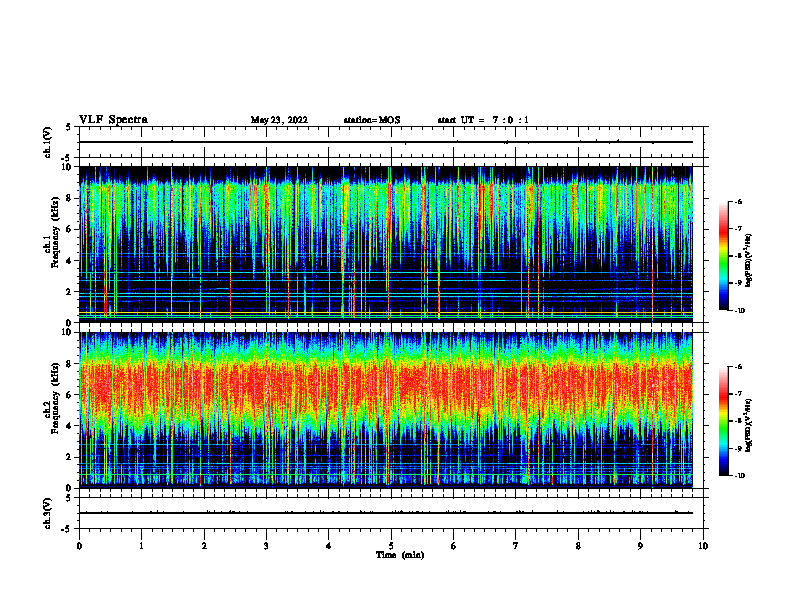Click the ch.1 voltage waveform trace
792x612 pixels.
385,142
